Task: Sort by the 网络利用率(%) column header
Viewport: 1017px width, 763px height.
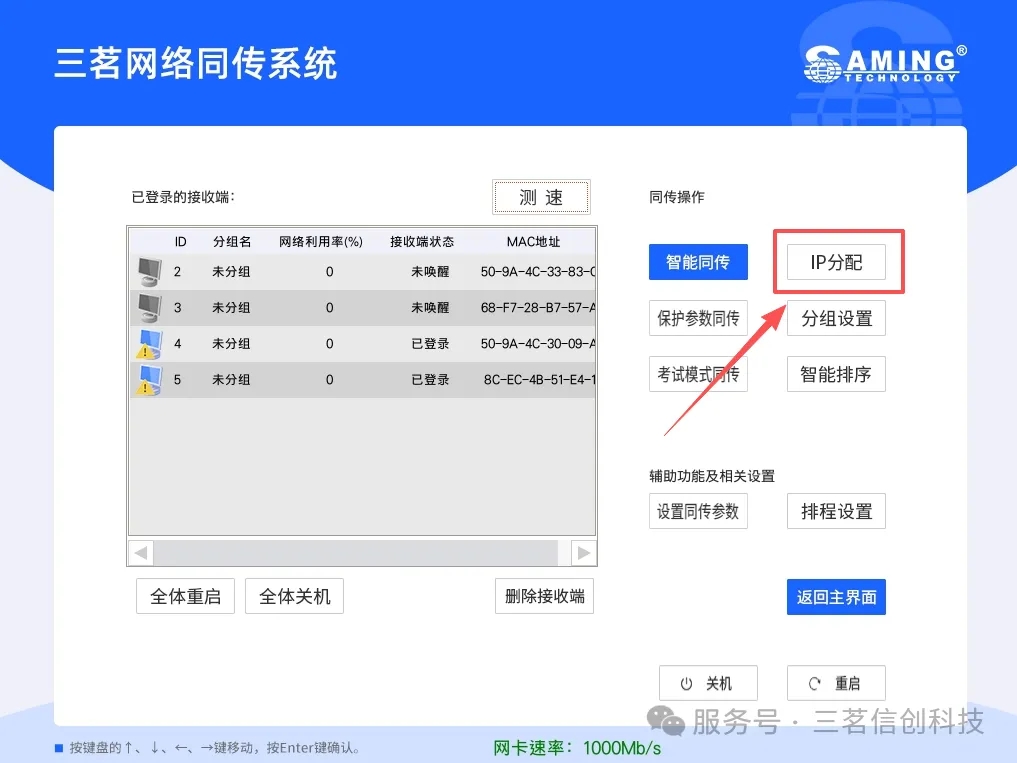Action: point(320,242)
